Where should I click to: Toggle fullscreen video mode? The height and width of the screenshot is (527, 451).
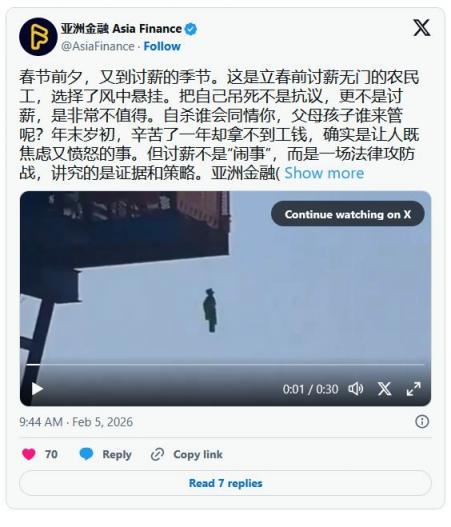point(413,389)
